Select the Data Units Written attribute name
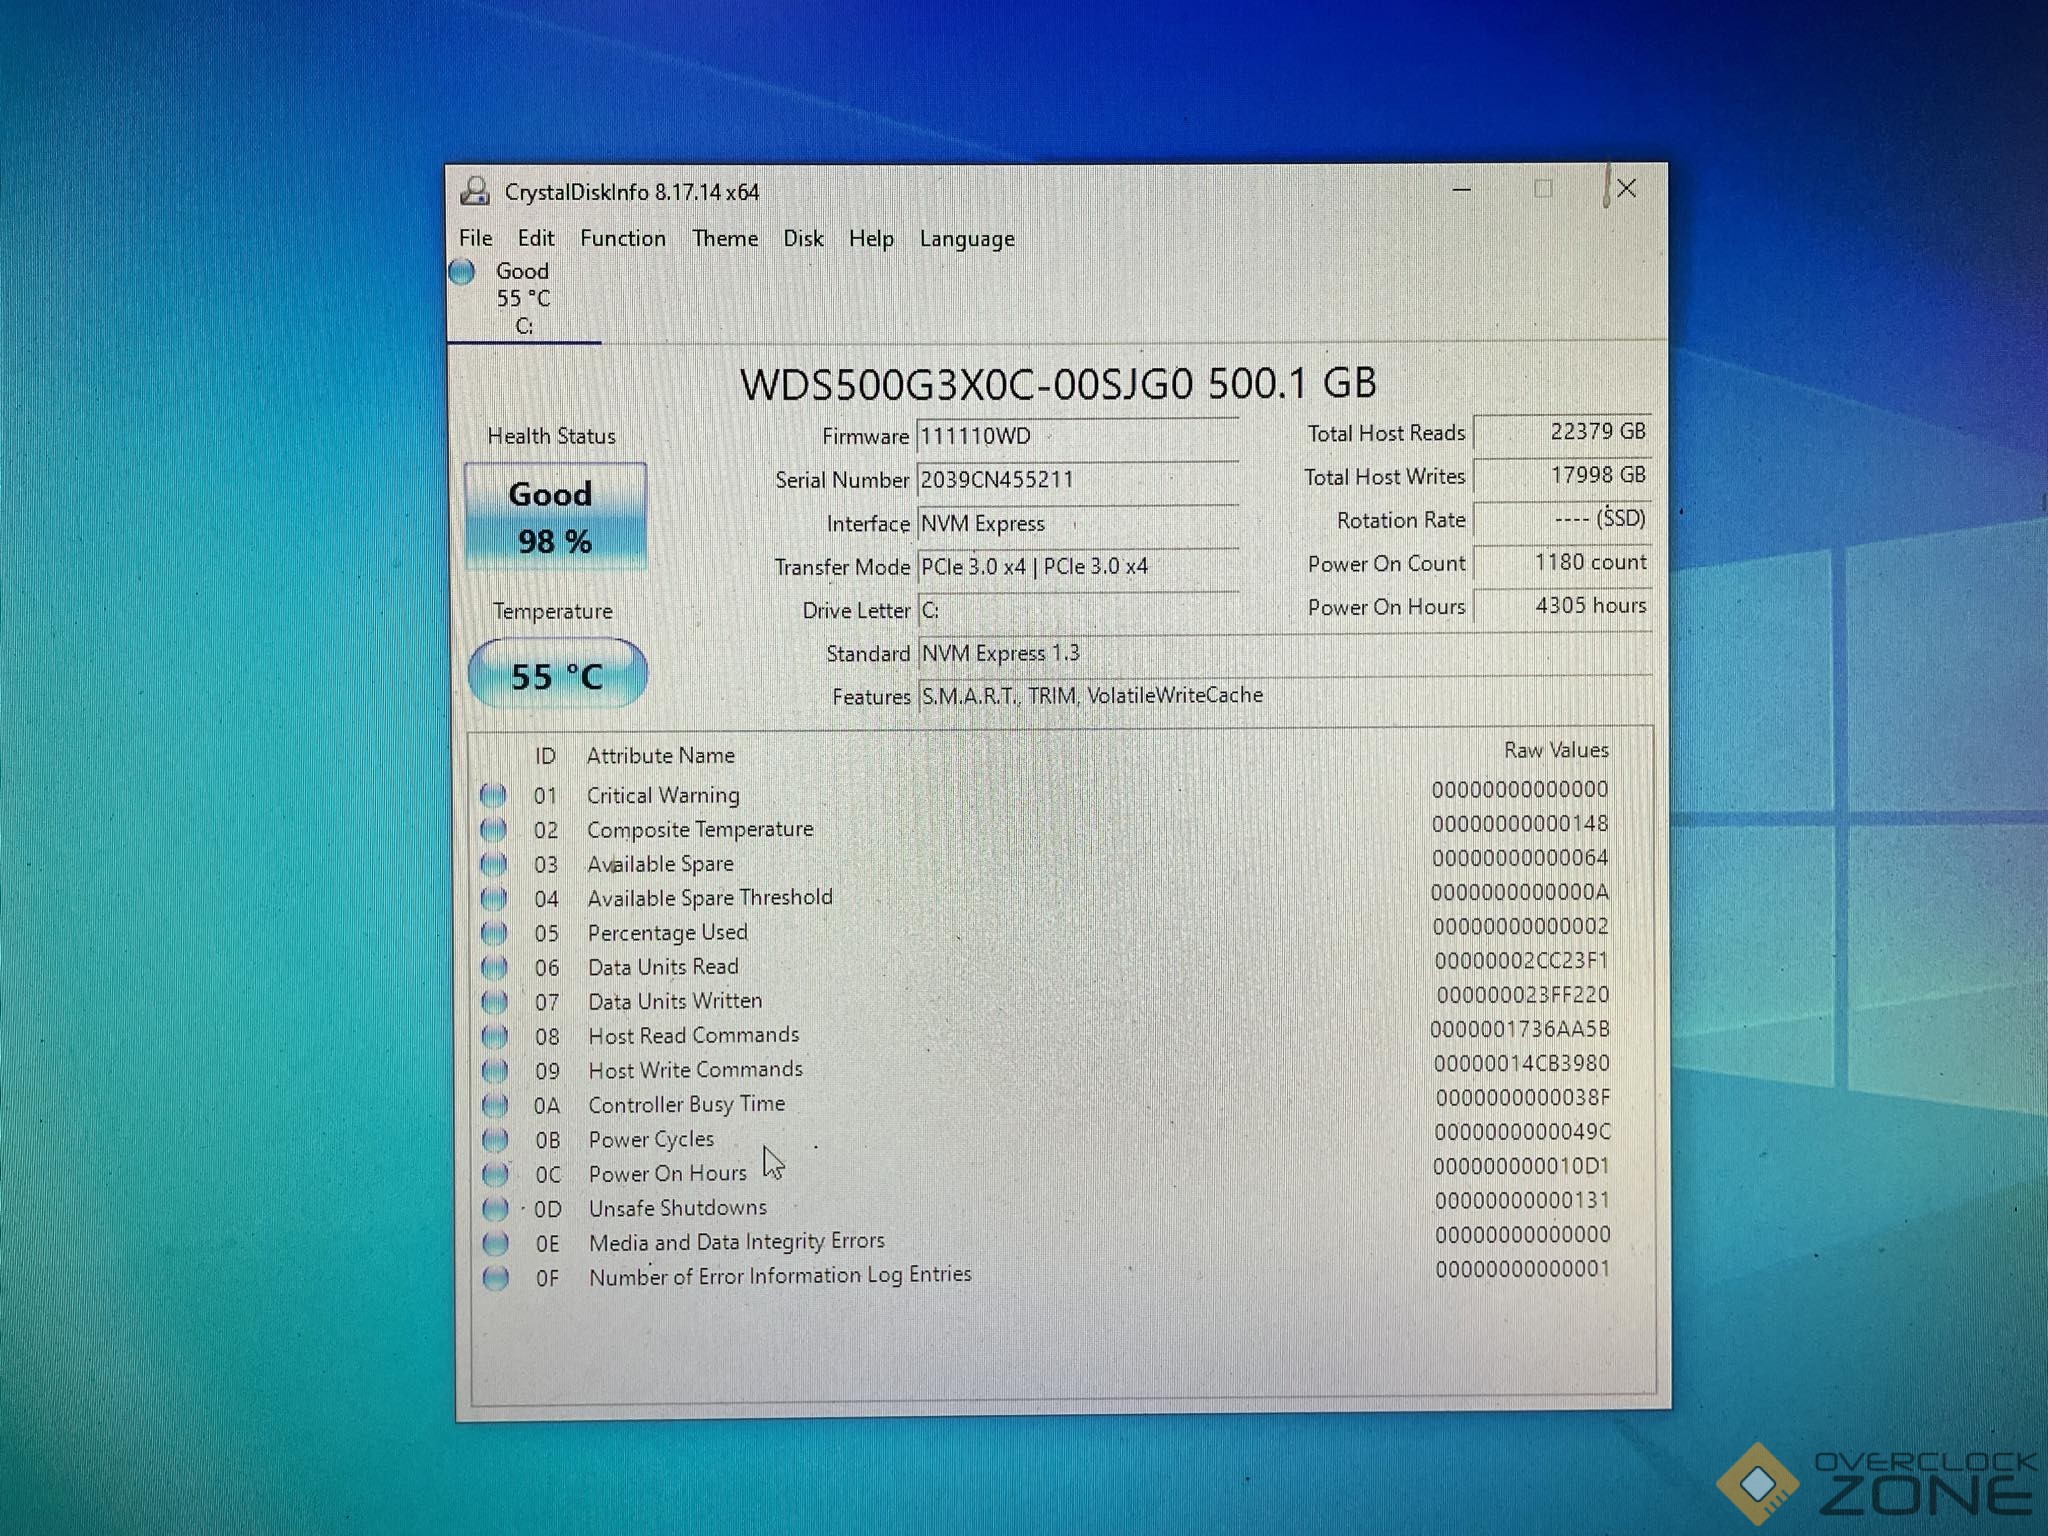Image resolution: width=2048 pixels, height=1536 pixels. point(675,1001)
